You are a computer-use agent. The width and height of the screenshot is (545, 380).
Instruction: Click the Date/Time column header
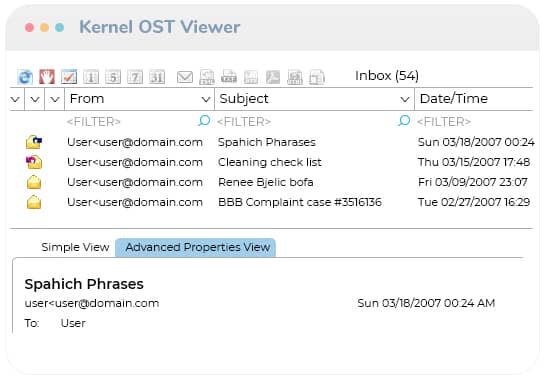pos(473,99)
